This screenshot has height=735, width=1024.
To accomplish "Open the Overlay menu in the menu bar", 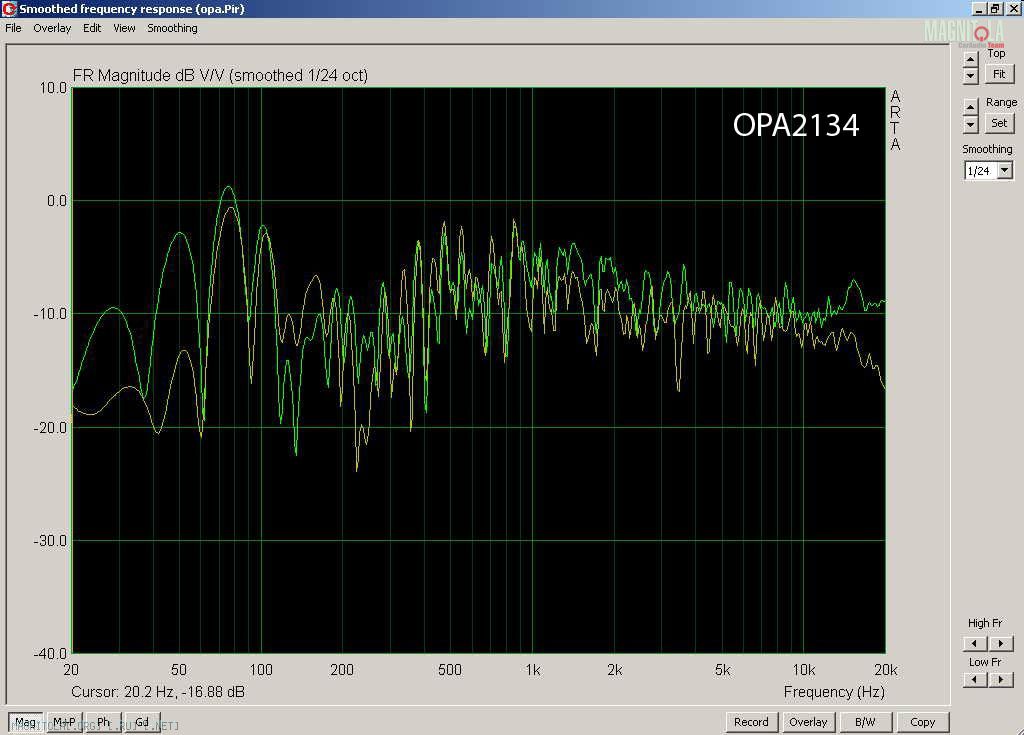I will (x=52, y=28).
